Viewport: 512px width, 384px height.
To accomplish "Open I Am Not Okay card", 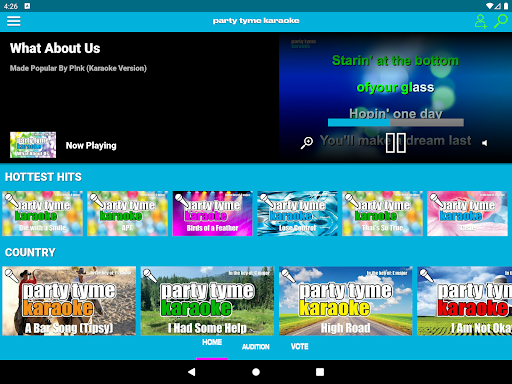I will (465, 301).
